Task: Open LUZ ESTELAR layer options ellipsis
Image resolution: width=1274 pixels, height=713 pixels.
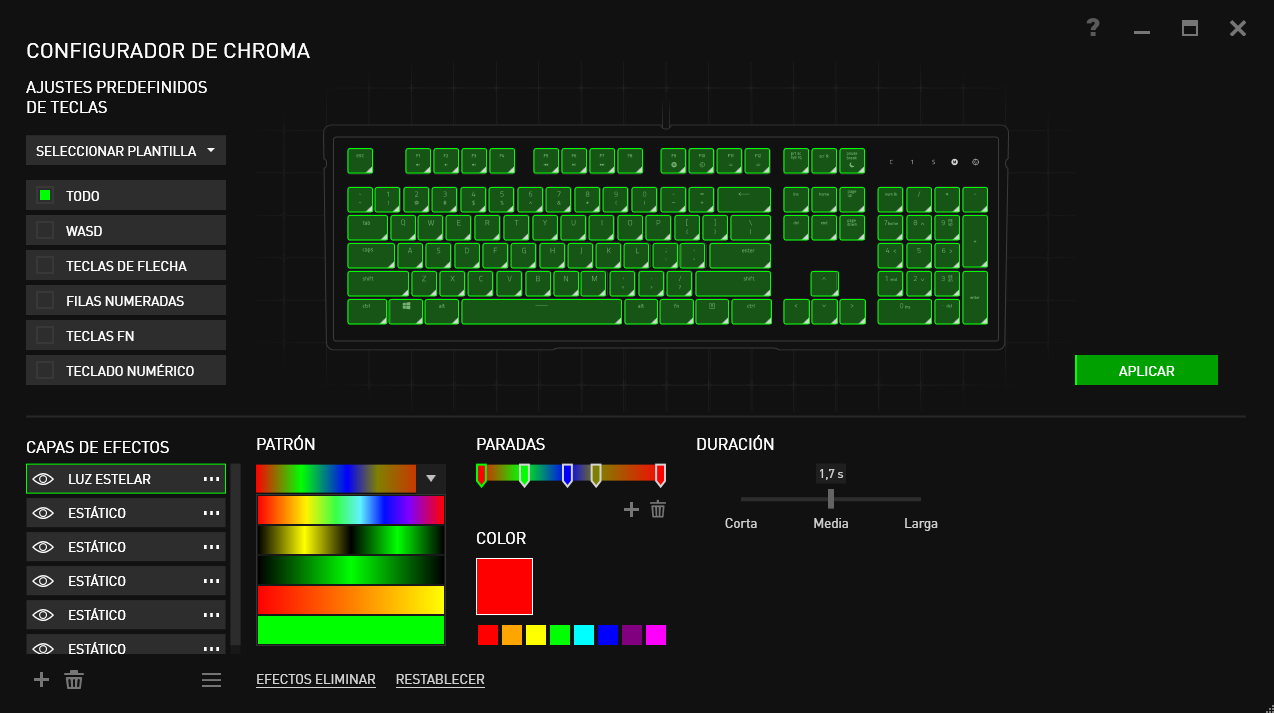Action: 211,479
